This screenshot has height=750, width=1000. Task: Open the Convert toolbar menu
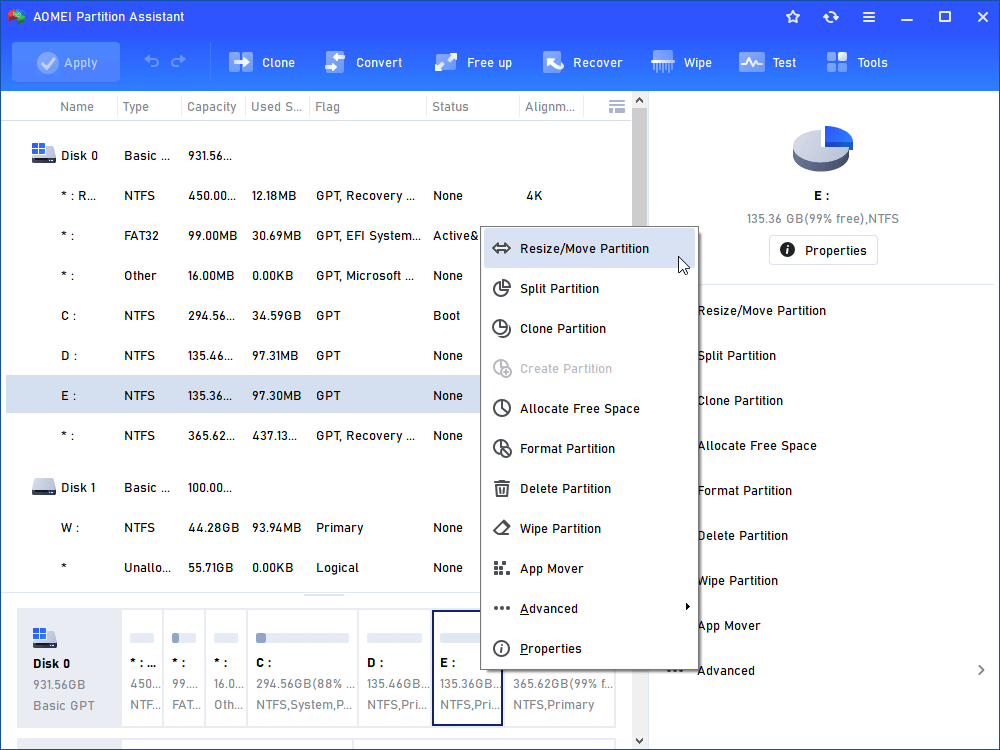pyautogui.click(x=364, y=62)
